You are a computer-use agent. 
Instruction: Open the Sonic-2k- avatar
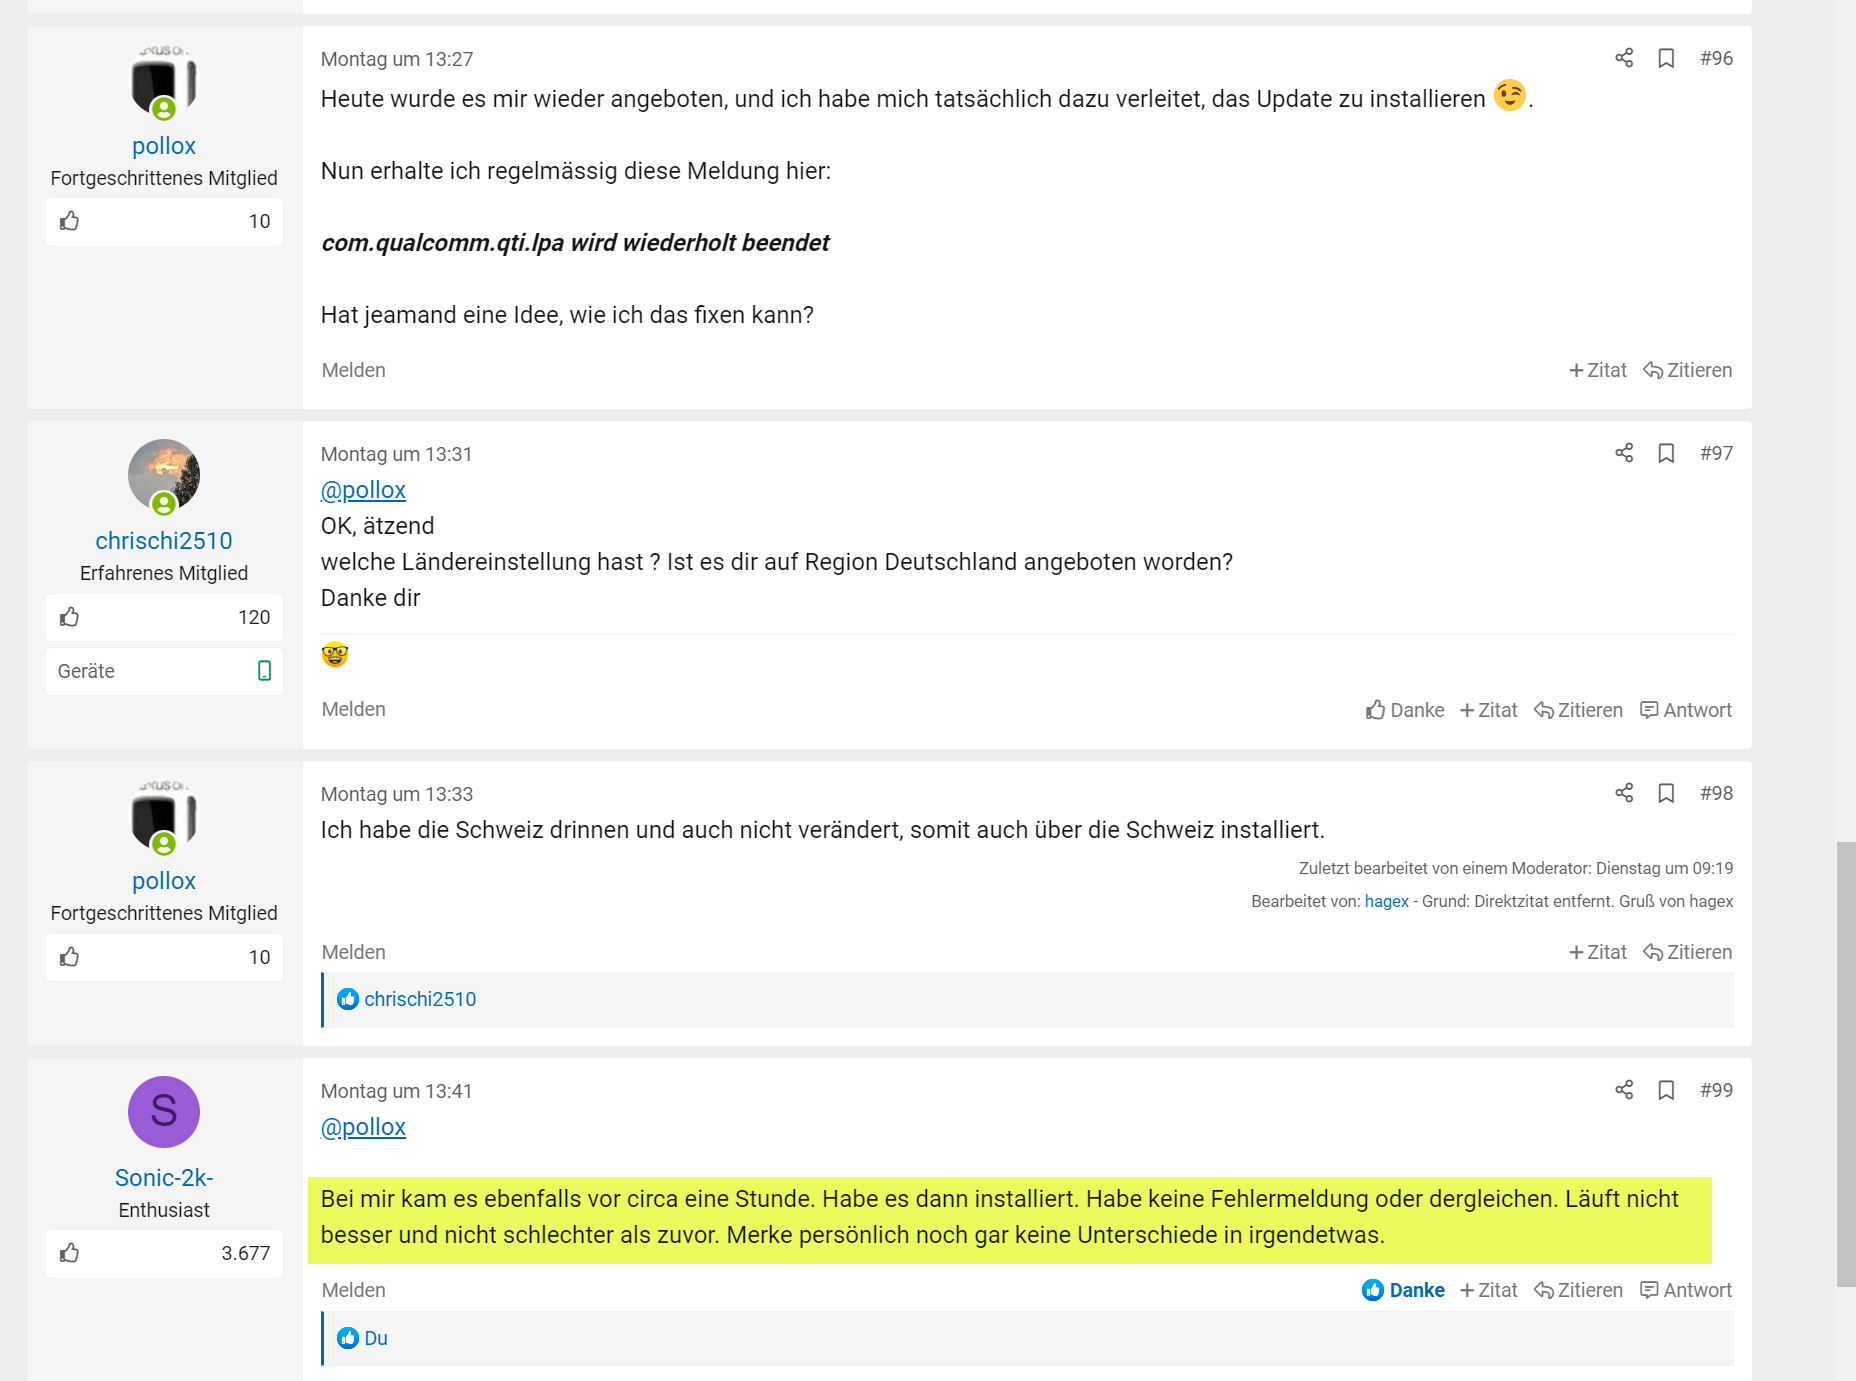[164, 1112]
